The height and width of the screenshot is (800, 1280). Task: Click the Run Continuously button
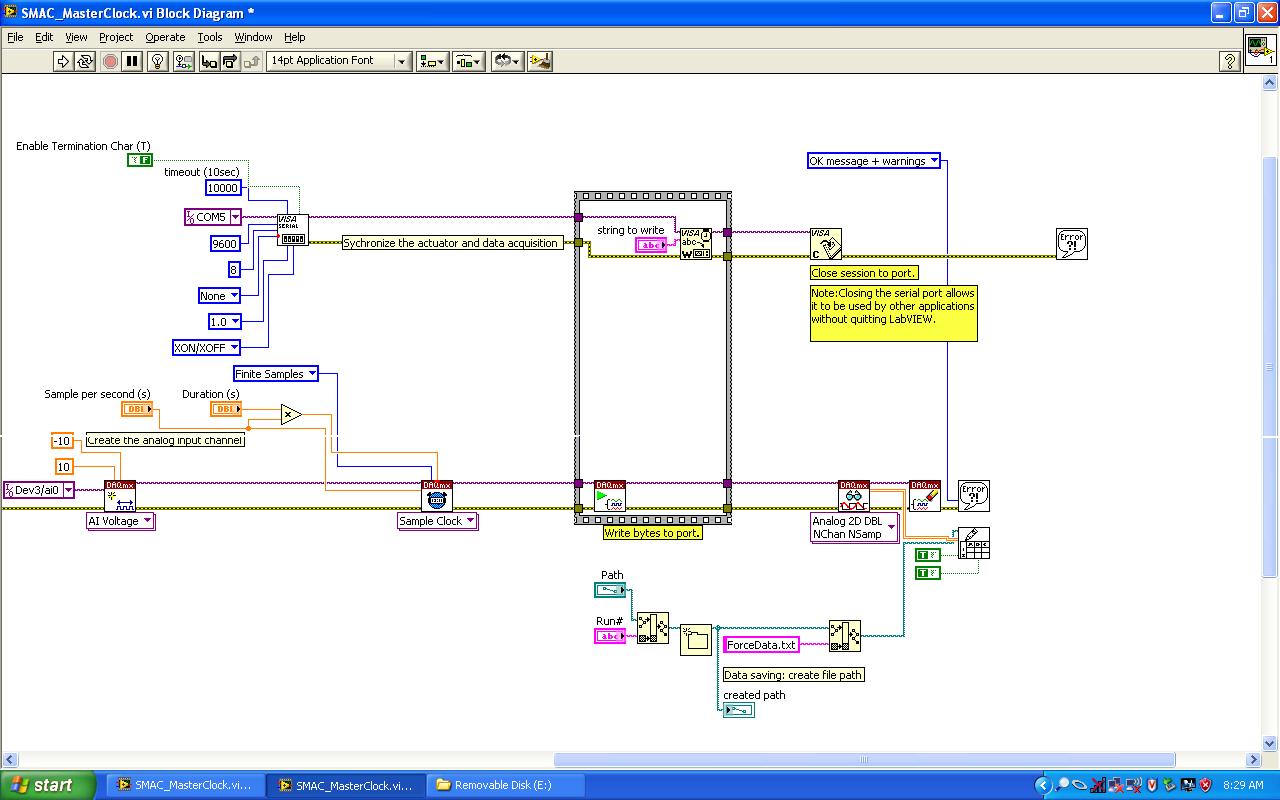pos(85,61)
